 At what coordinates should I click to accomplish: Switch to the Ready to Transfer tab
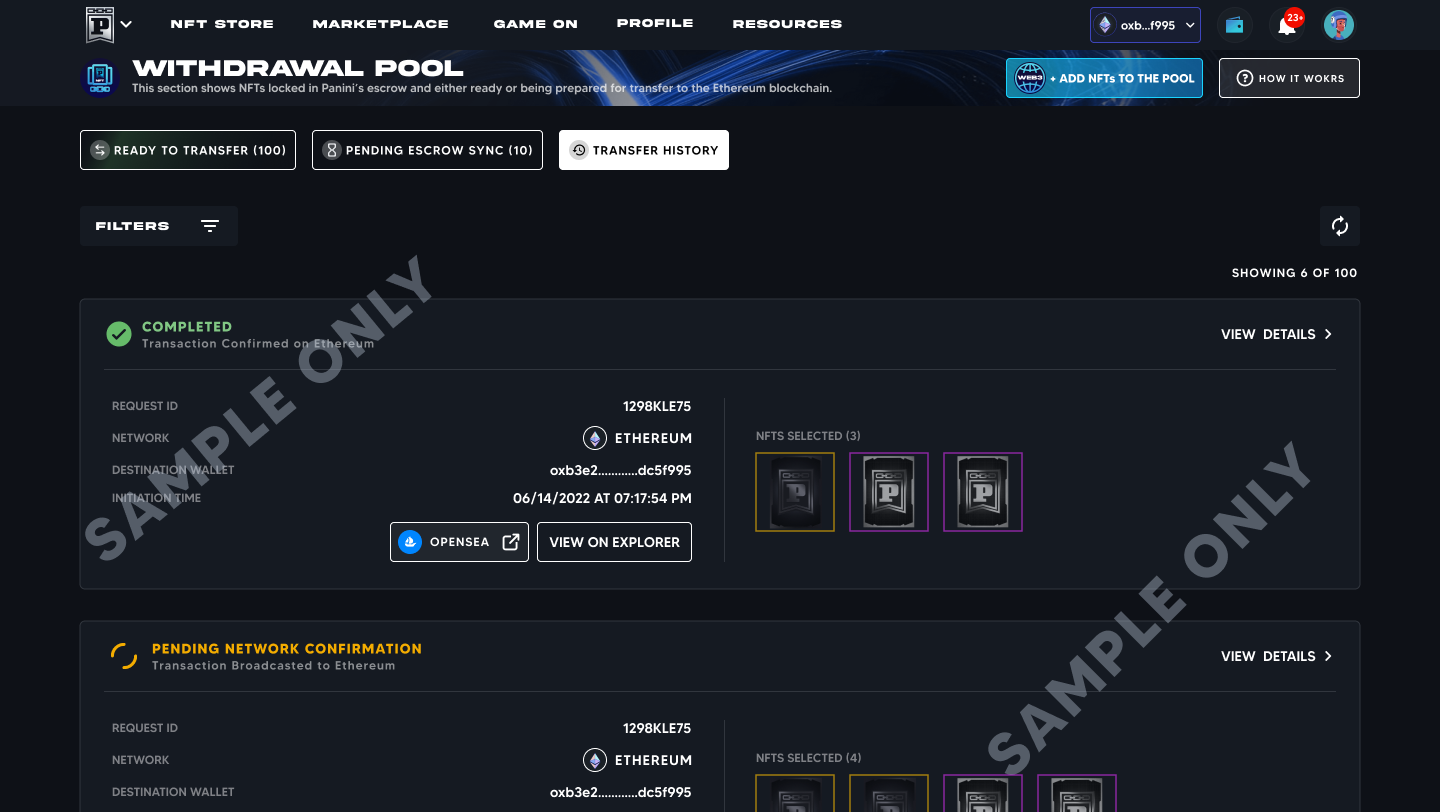[x=188, y=150]
